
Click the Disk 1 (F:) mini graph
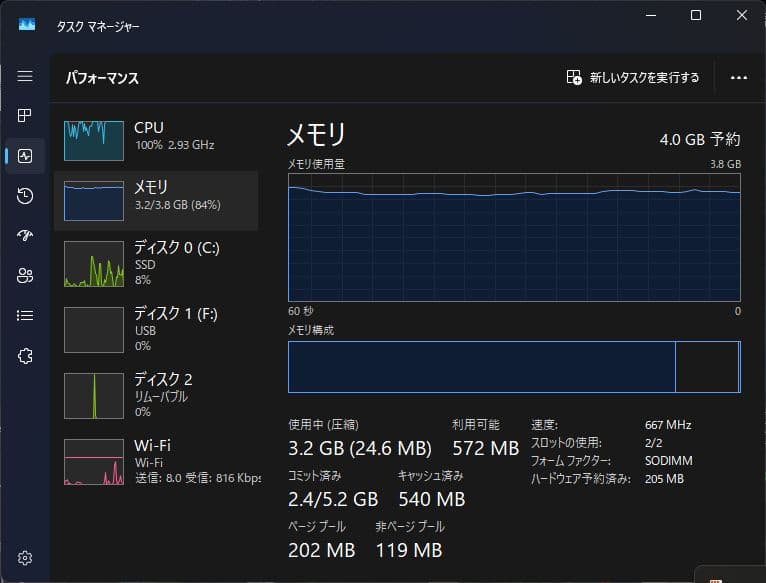coord(94,330)
